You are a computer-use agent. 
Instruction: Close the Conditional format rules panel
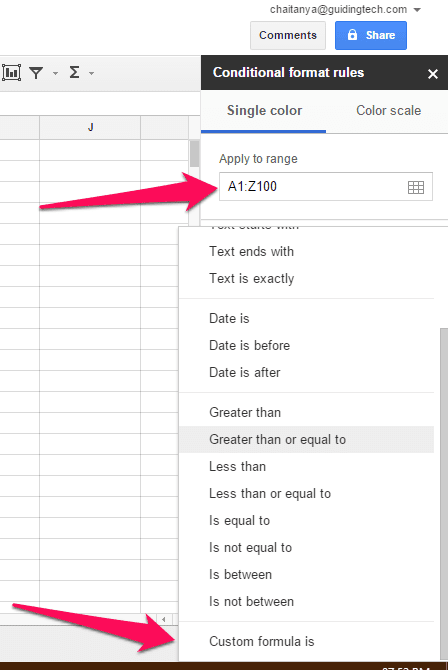click(x=433, y=74)
